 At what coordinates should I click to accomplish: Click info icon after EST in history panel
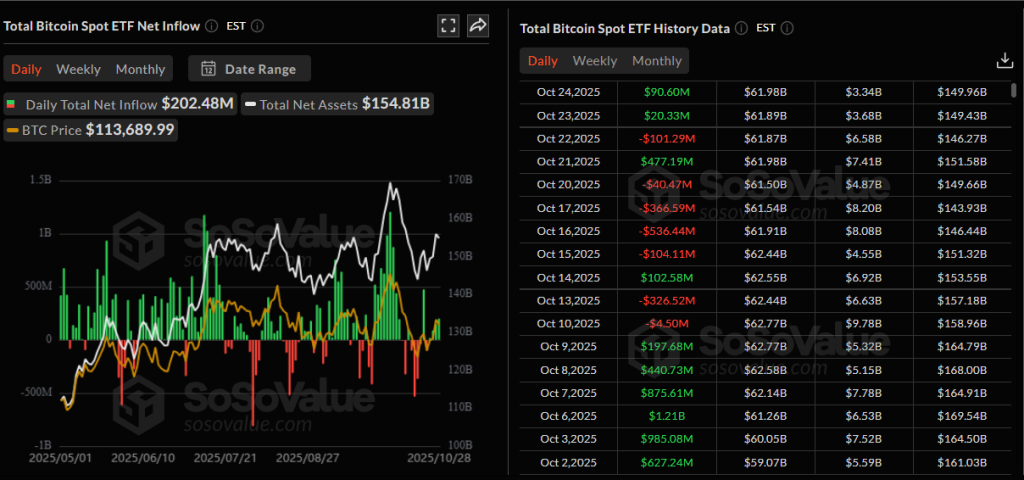coord(789,29)
